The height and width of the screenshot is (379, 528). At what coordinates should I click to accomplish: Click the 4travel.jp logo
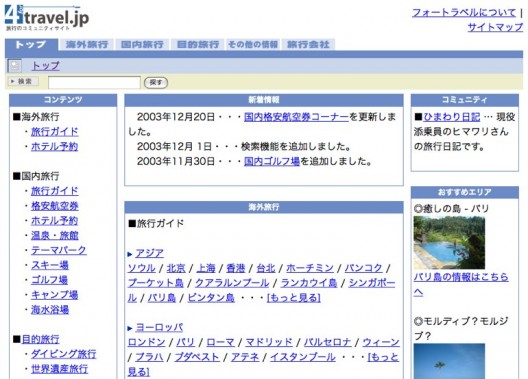47,18
